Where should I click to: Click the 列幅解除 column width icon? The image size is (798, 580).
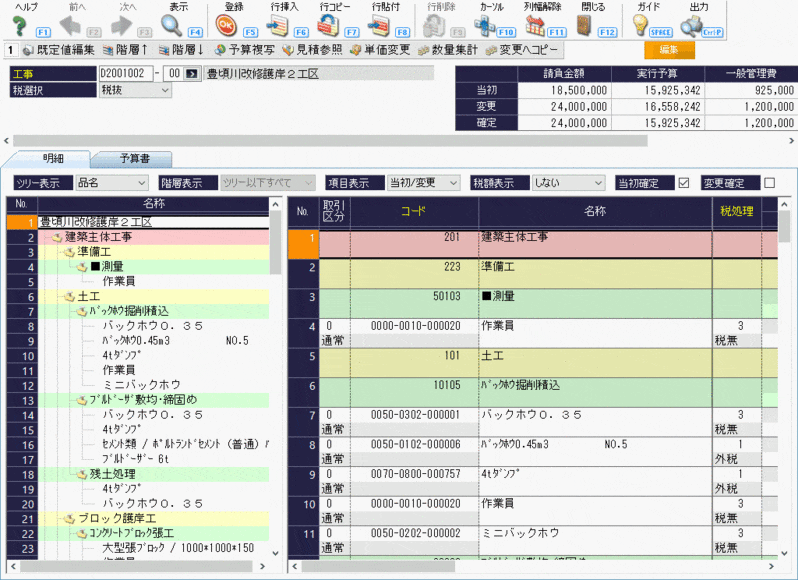click(535, 25)
